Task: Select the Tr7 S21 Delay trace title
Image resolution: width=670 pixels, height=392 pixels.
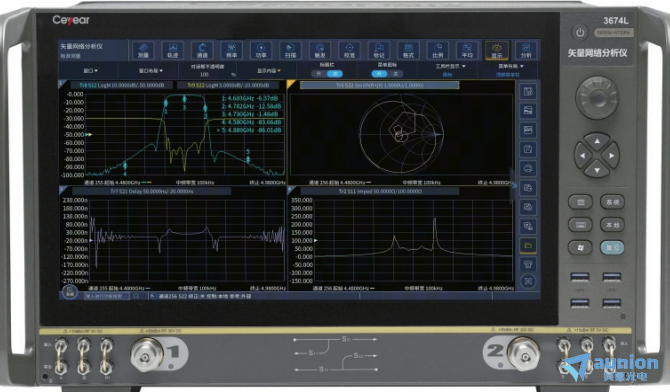Action: pyautogui.click(x=152, y=191)
